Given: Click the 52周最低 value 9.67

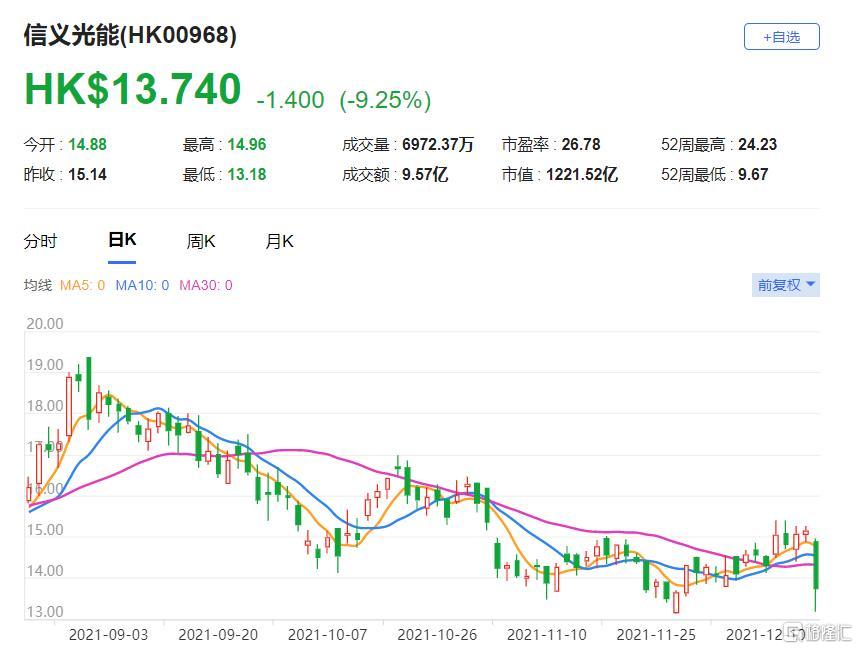Looking at the screenshot, I should pos(753,175).
